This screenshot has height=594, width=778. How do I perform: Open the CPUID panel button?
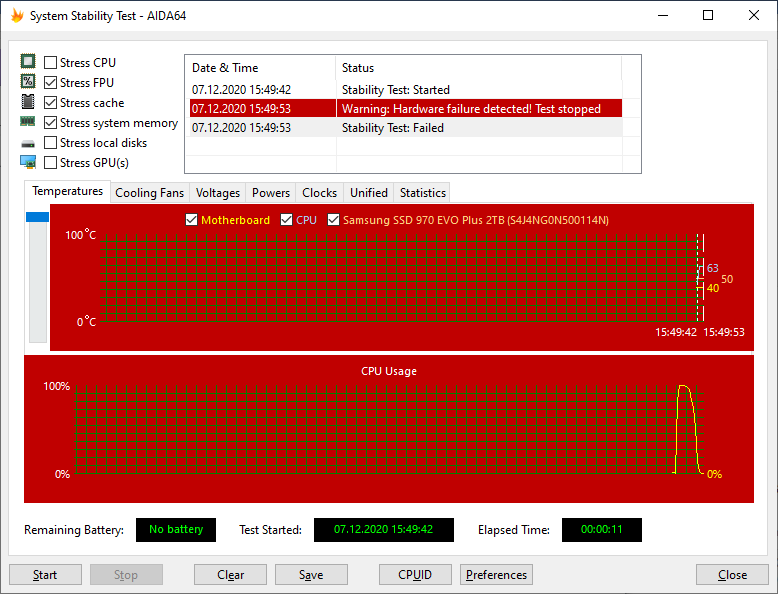pos(415,575)
